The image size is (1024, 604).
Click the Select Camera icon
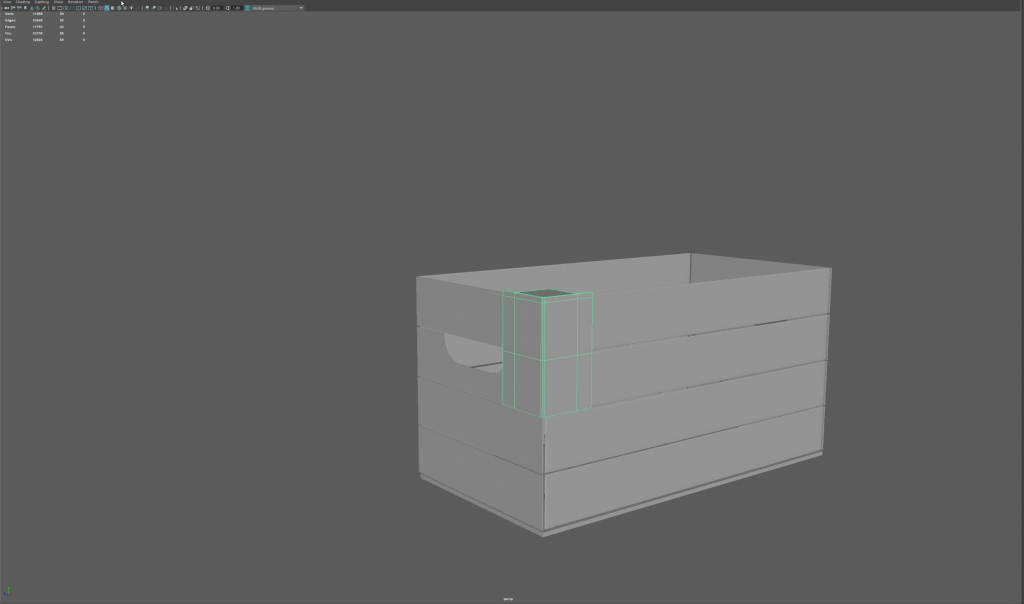coord(4,8)
